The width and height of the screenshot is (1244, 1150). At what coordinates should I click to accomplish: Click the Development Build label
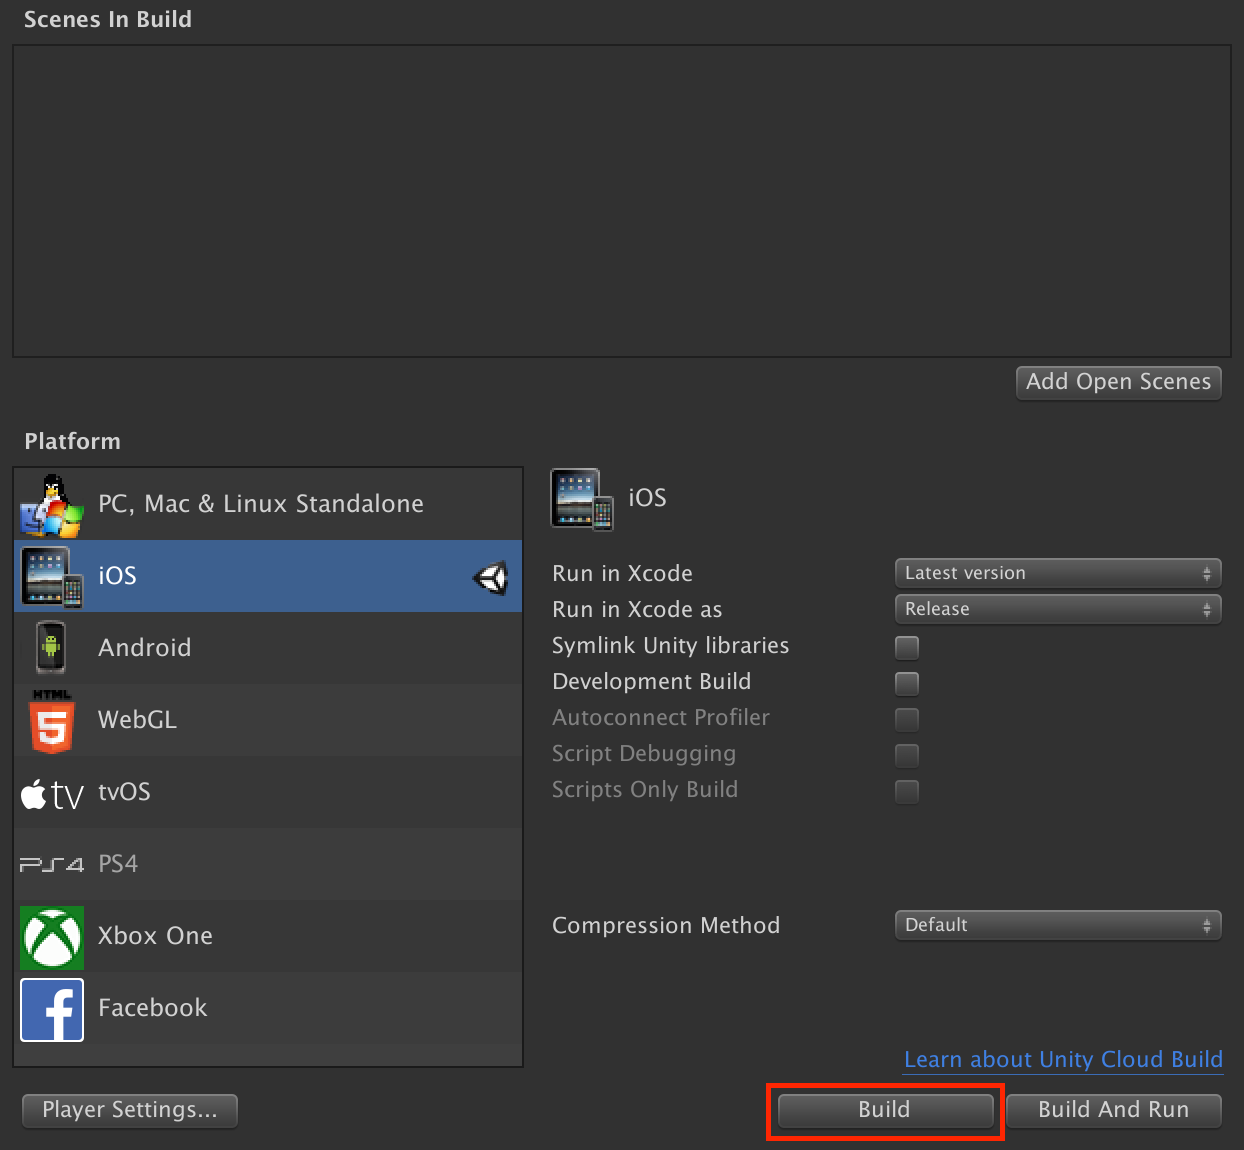click(x=651, y=682)
